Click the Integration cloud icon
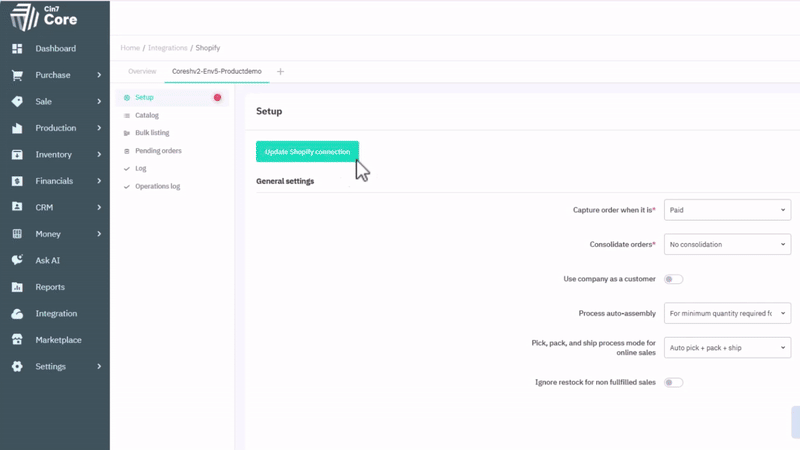Image resolution: width=800 pixels, height=450 pixels. coord(17,314)
